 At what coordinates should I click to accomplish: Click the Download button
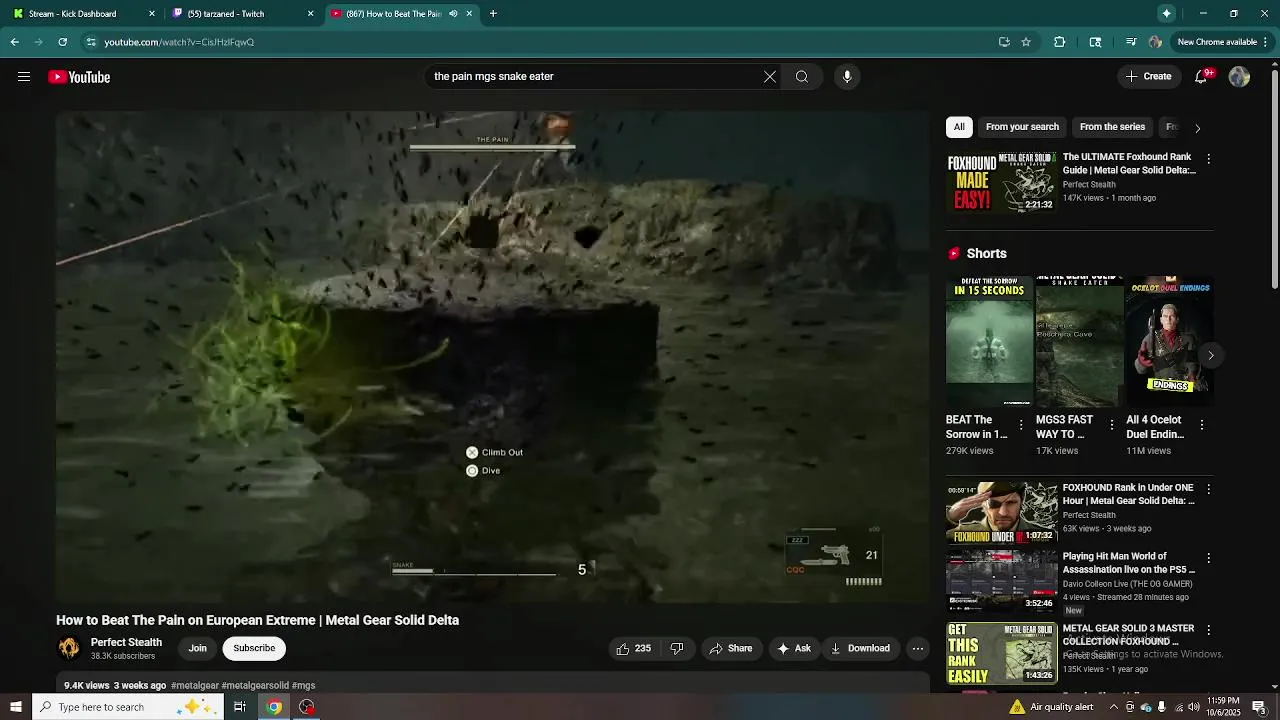click(860, 649)
